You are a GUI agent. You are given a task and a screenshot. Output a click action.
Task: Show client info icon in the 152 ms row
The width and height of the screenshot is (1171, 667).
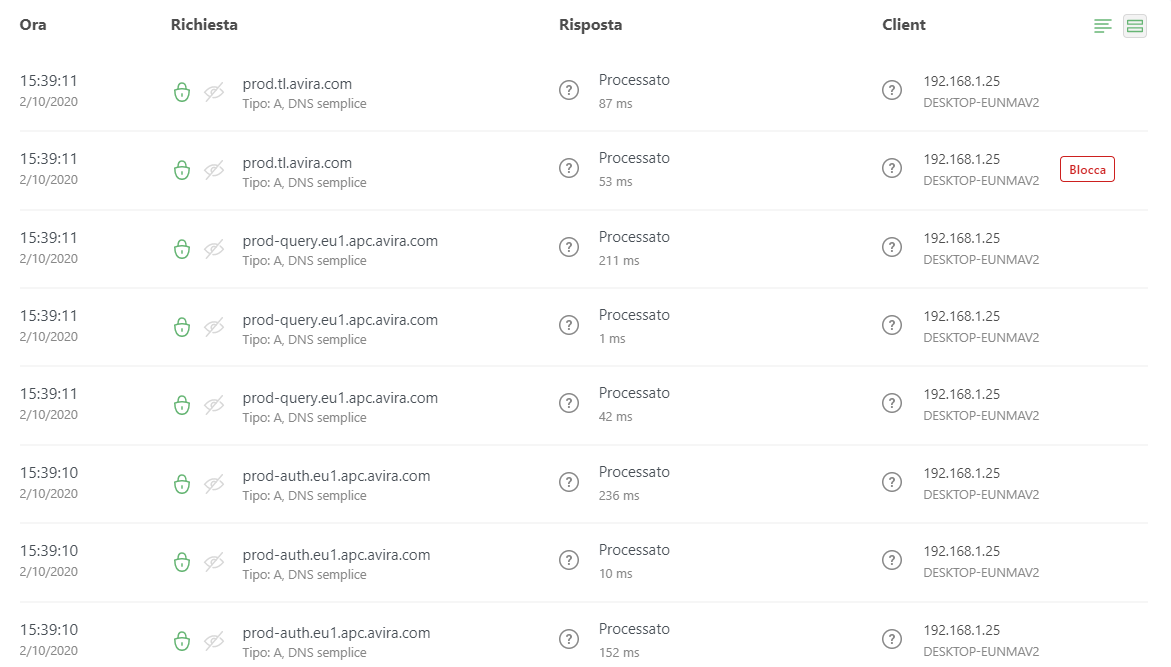tap(892, 639)
